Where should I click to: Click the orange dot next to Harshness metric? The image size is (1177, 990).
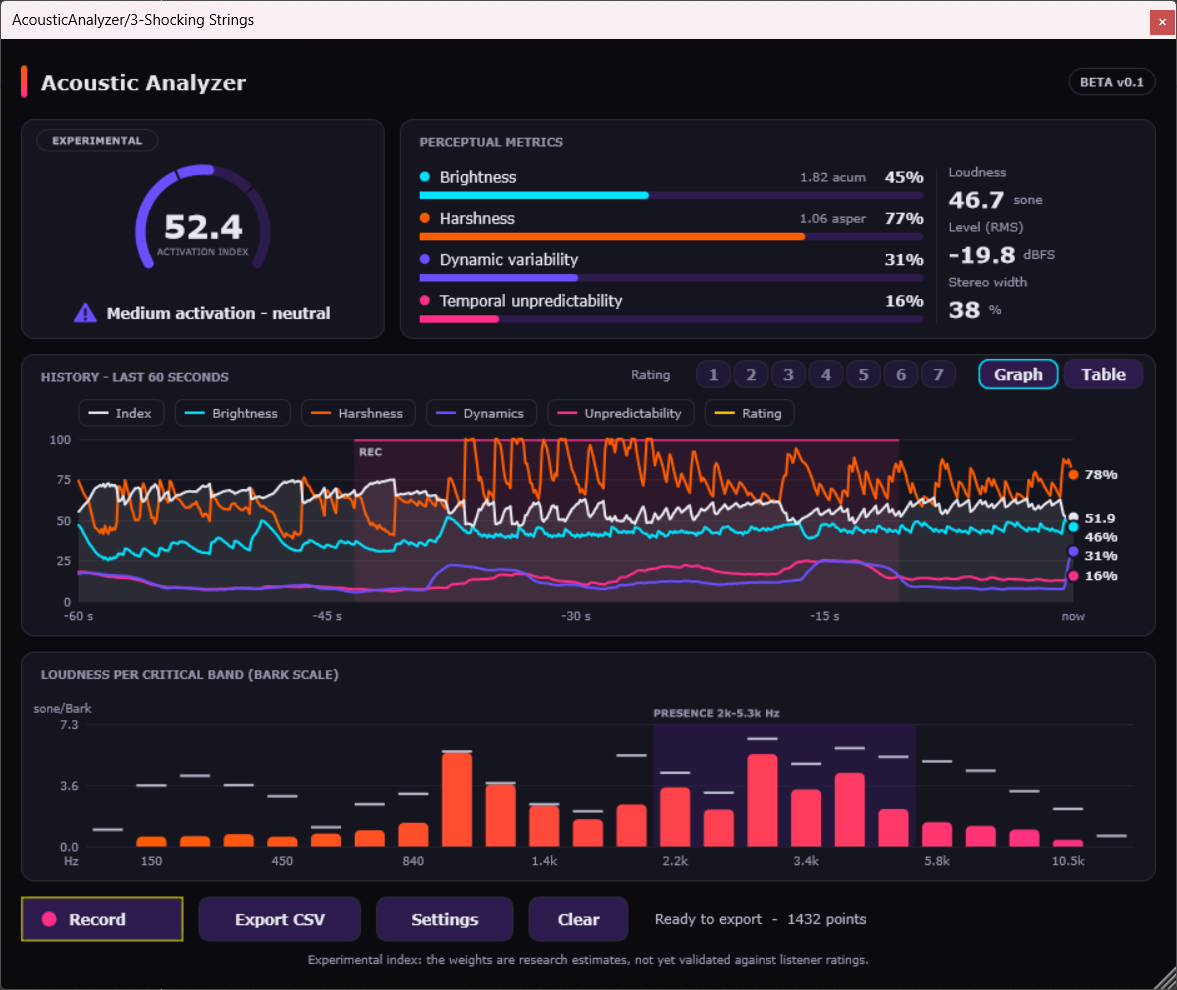[425, 218]
